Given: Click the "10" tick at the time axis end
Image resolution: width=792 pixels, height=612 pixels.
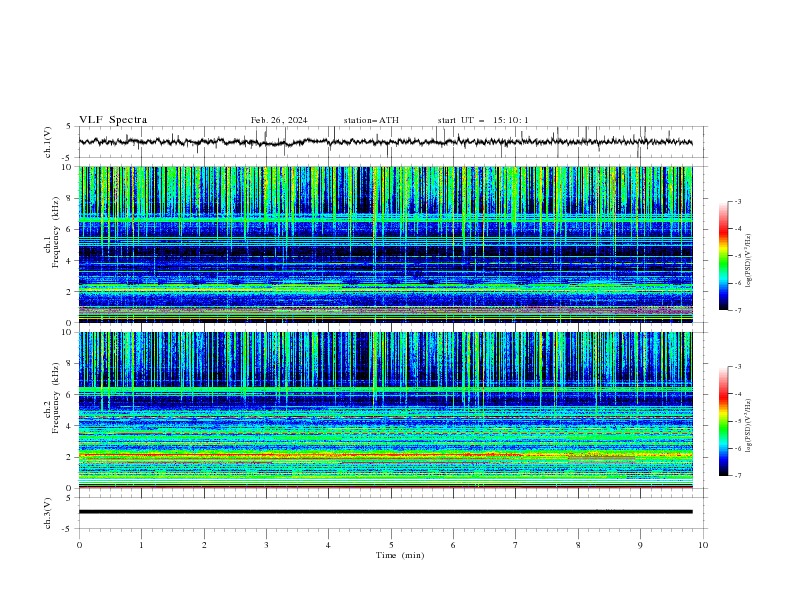Looking at the screenshot, I should (703, 545).
